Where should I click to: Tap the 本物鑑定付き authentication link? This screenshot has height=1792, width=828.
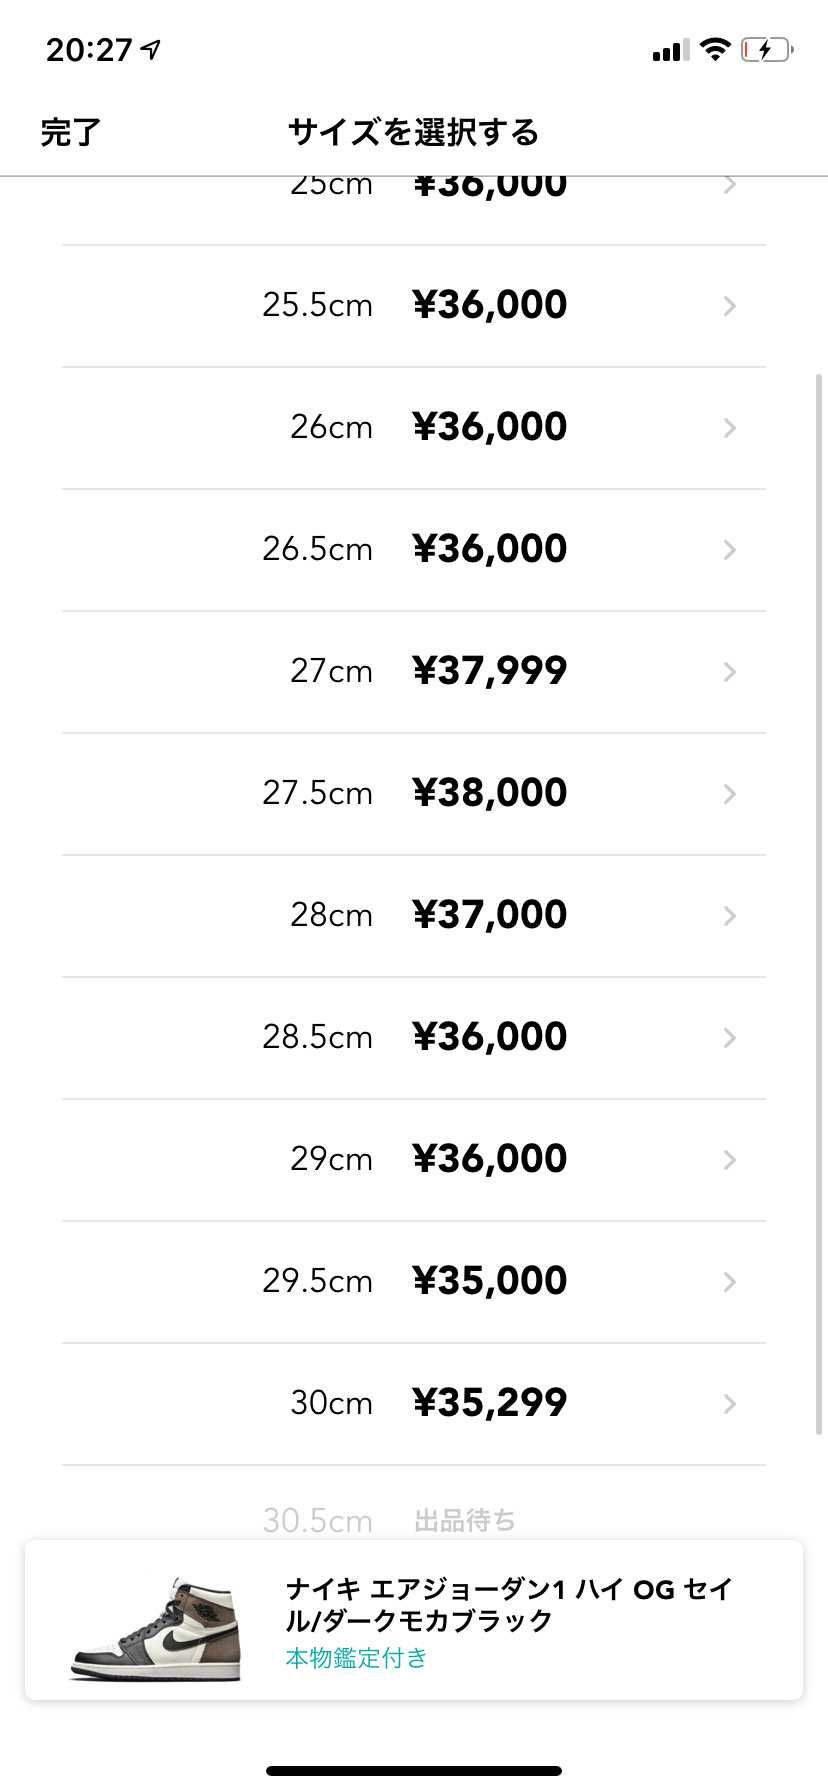click(x=356, y=1658)
